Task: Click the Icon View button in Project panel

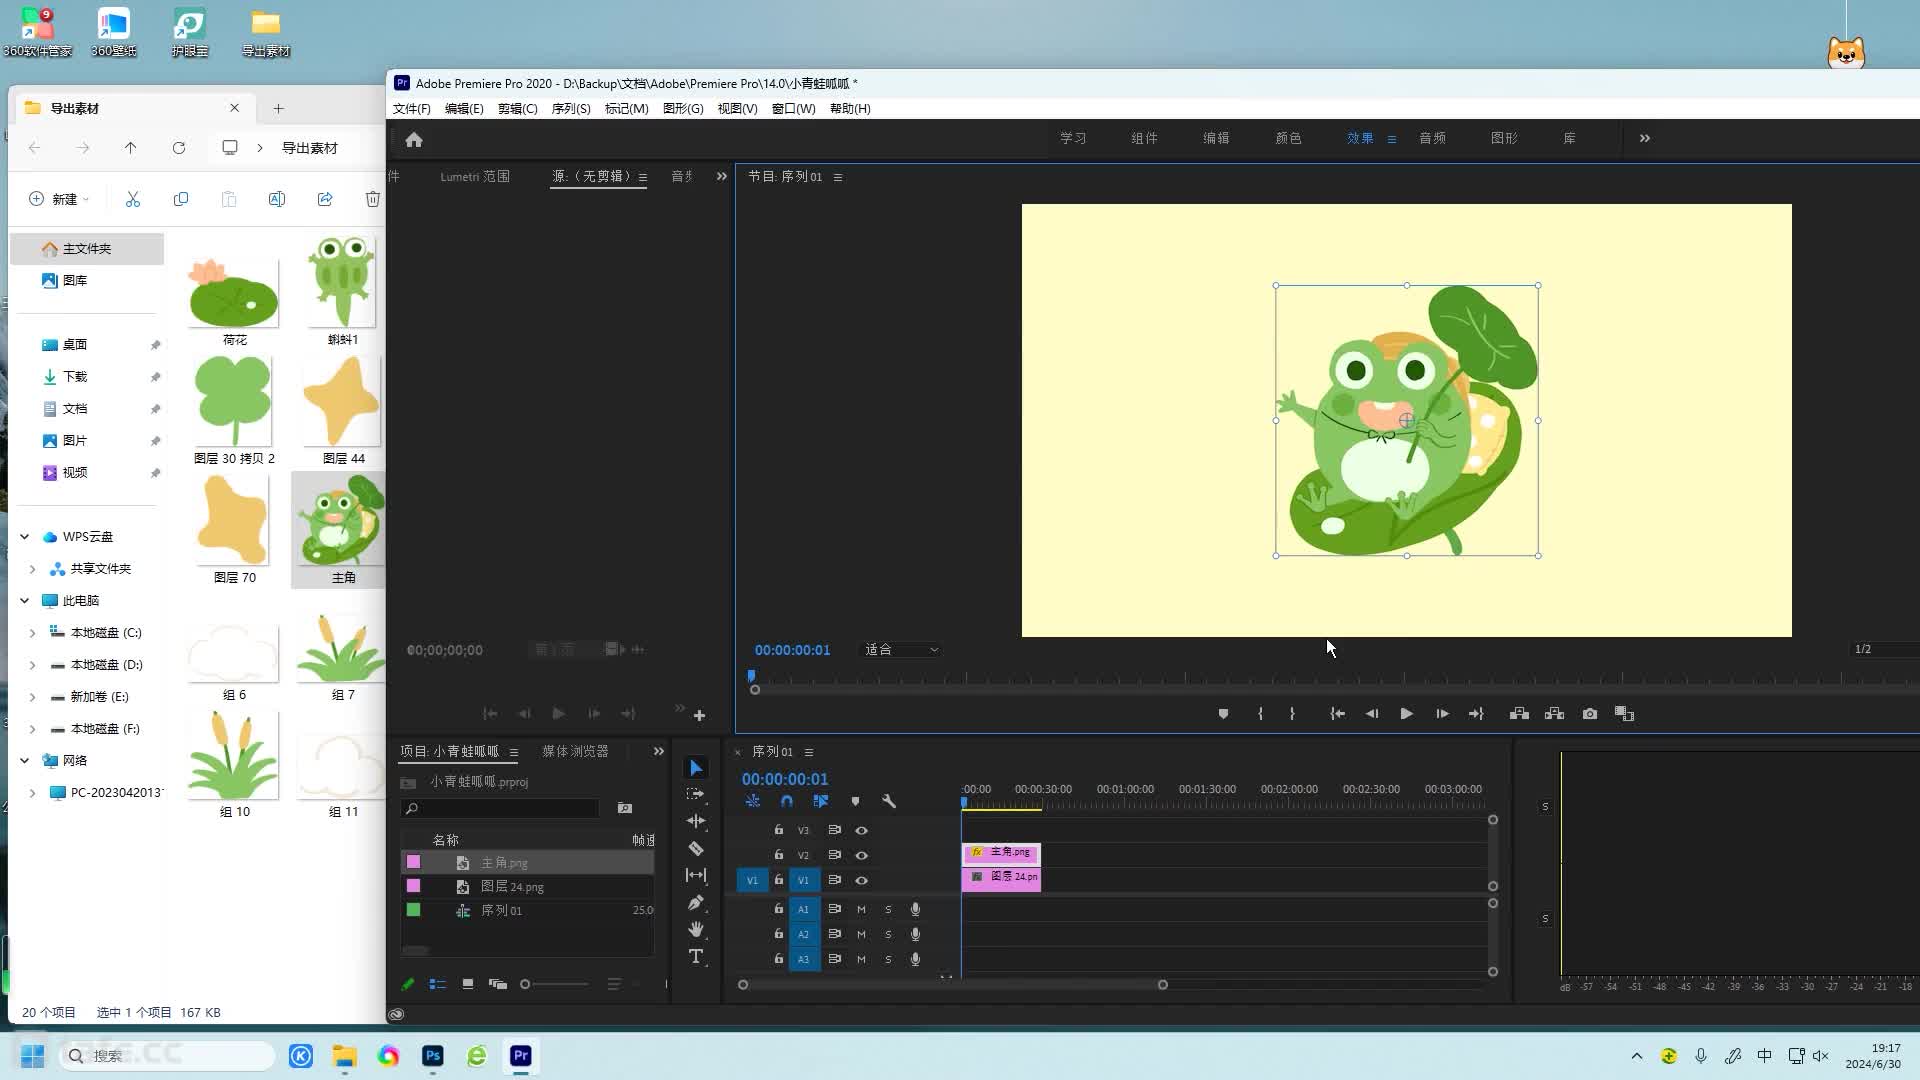Action: [x=467, y=984]
